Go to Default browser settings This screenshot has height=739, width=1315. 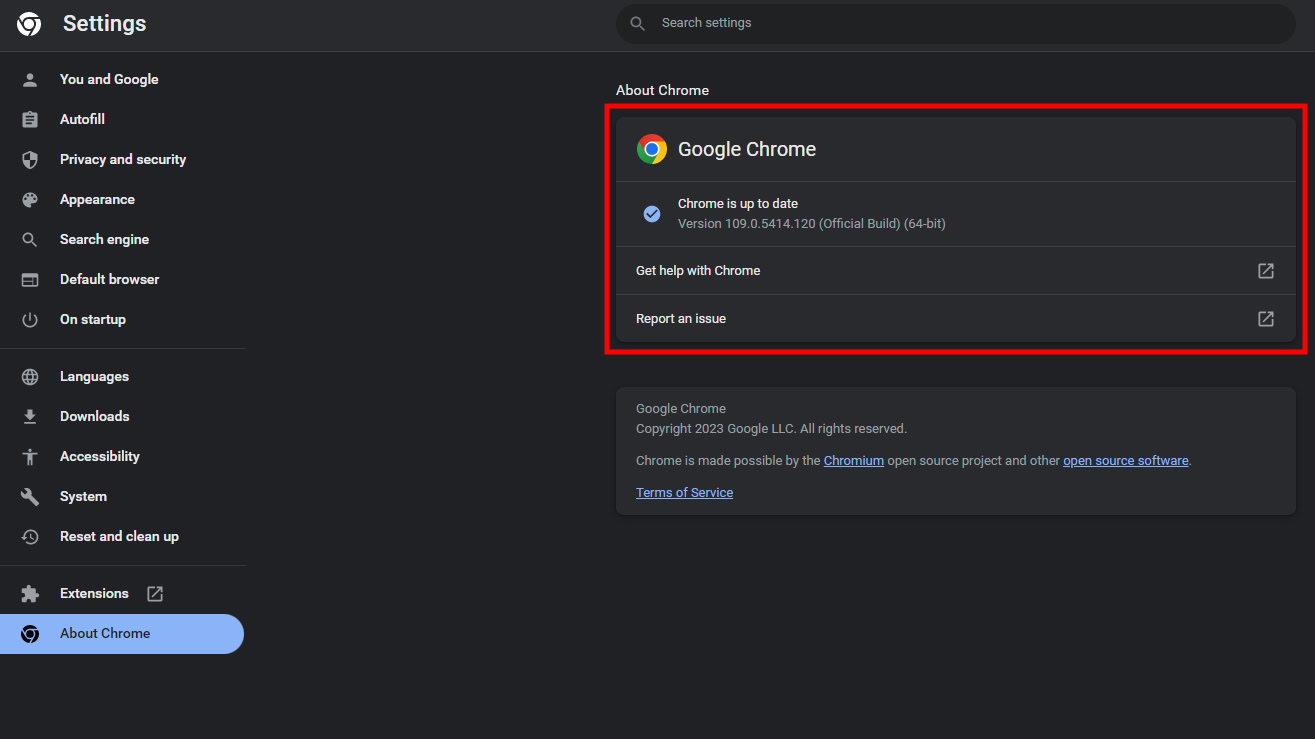click(x=109, y=280)
